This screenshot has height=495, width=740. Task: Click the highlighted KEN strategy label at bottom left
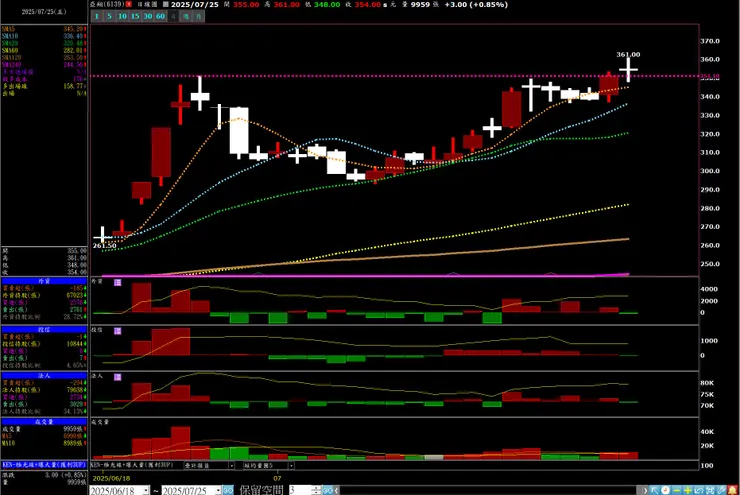(x=44, y=465)
